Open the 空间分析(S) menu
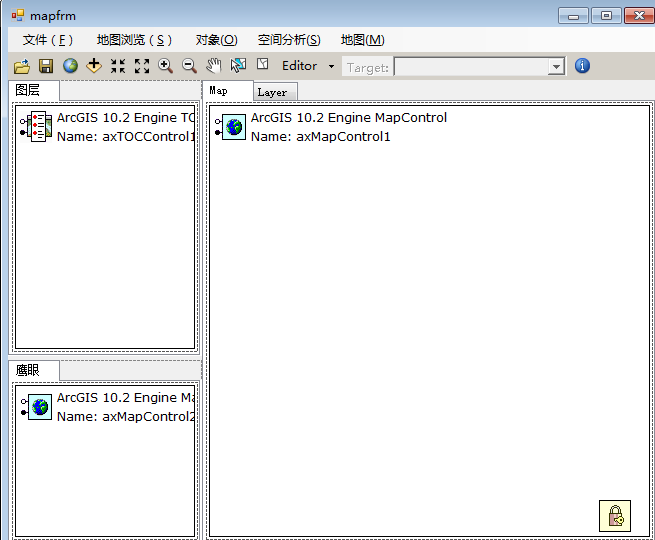 (x=289, y=40)
